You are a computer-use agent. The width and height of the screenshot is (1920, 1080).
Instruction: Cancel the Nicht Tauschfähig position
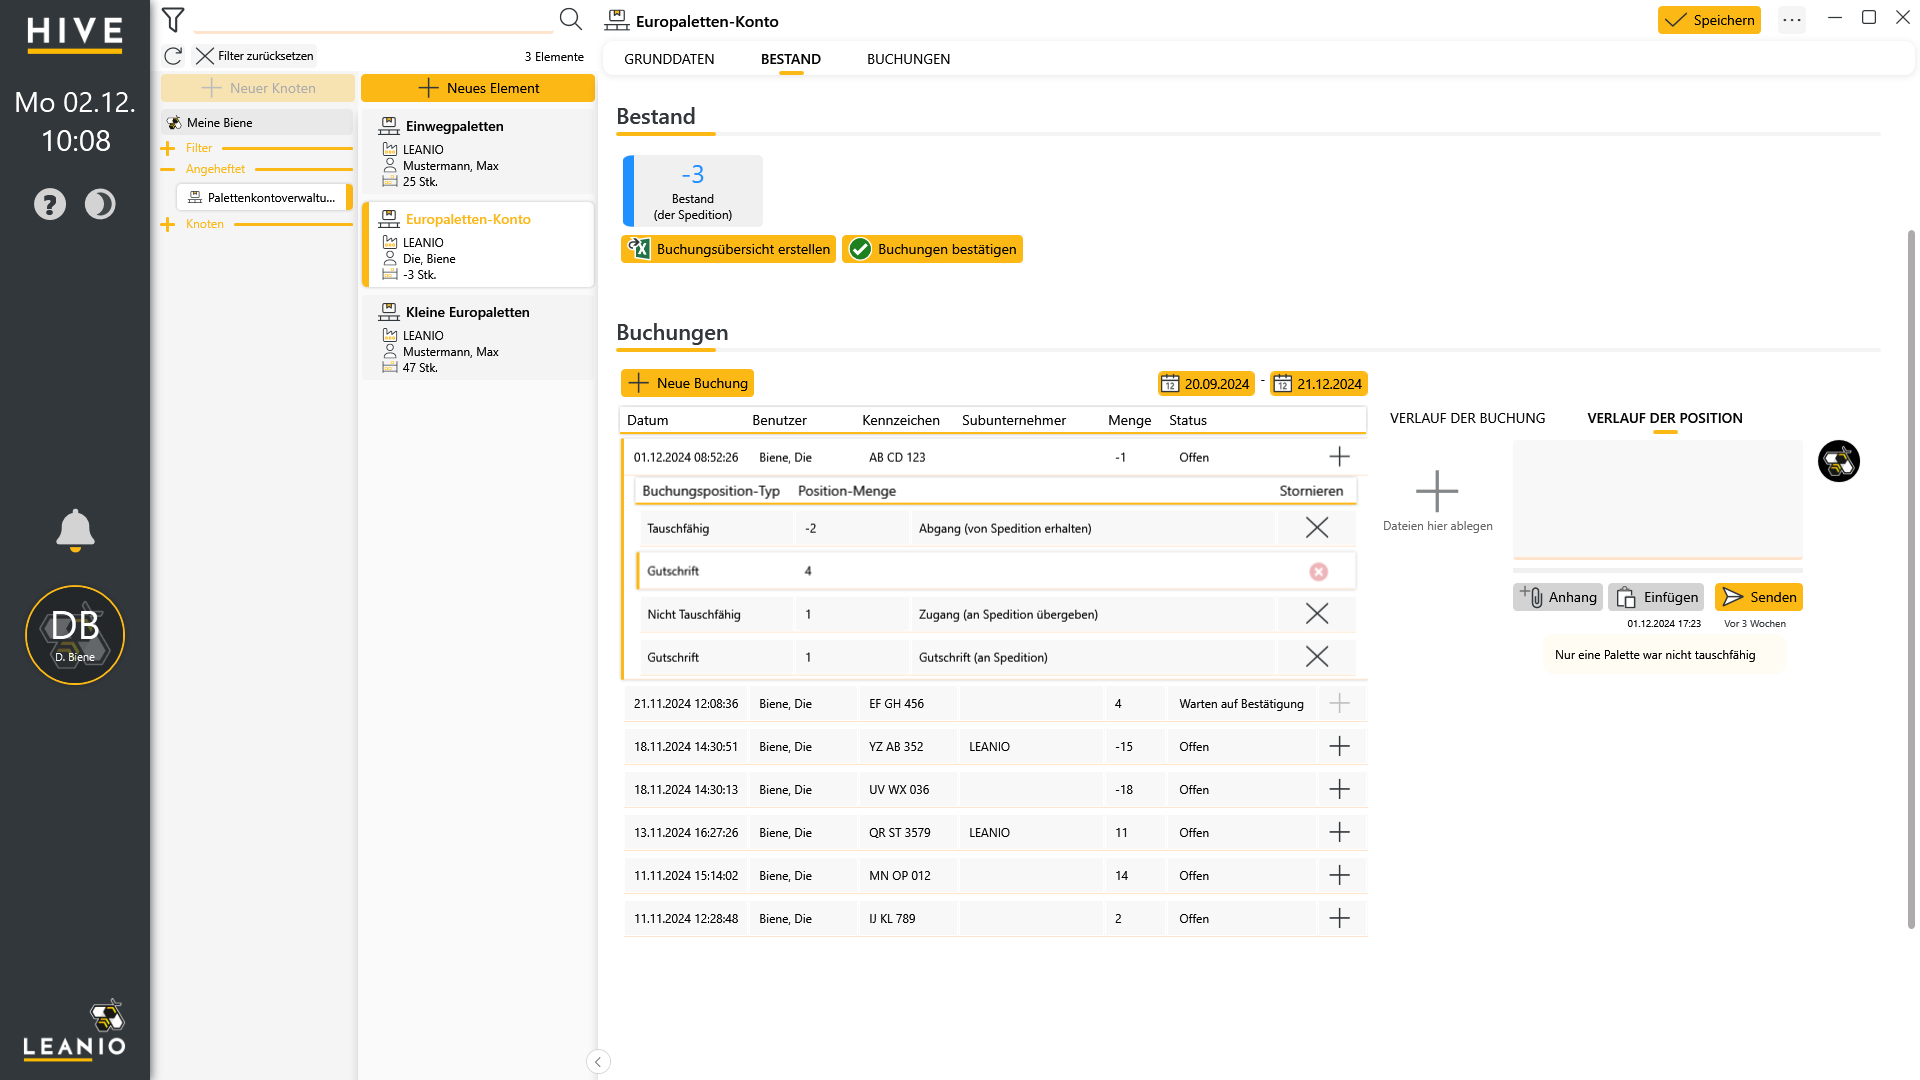point(1317,614)
